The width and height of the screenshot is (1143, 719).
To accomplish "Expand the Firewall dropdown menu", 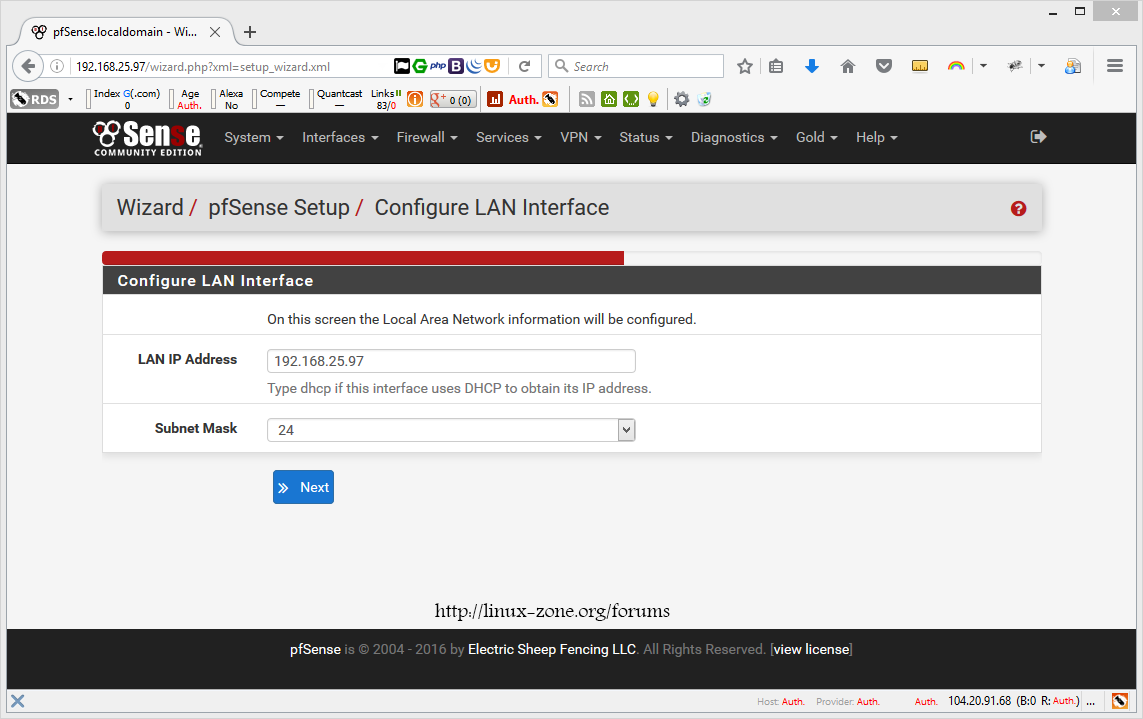I will [x=427, y=138].
